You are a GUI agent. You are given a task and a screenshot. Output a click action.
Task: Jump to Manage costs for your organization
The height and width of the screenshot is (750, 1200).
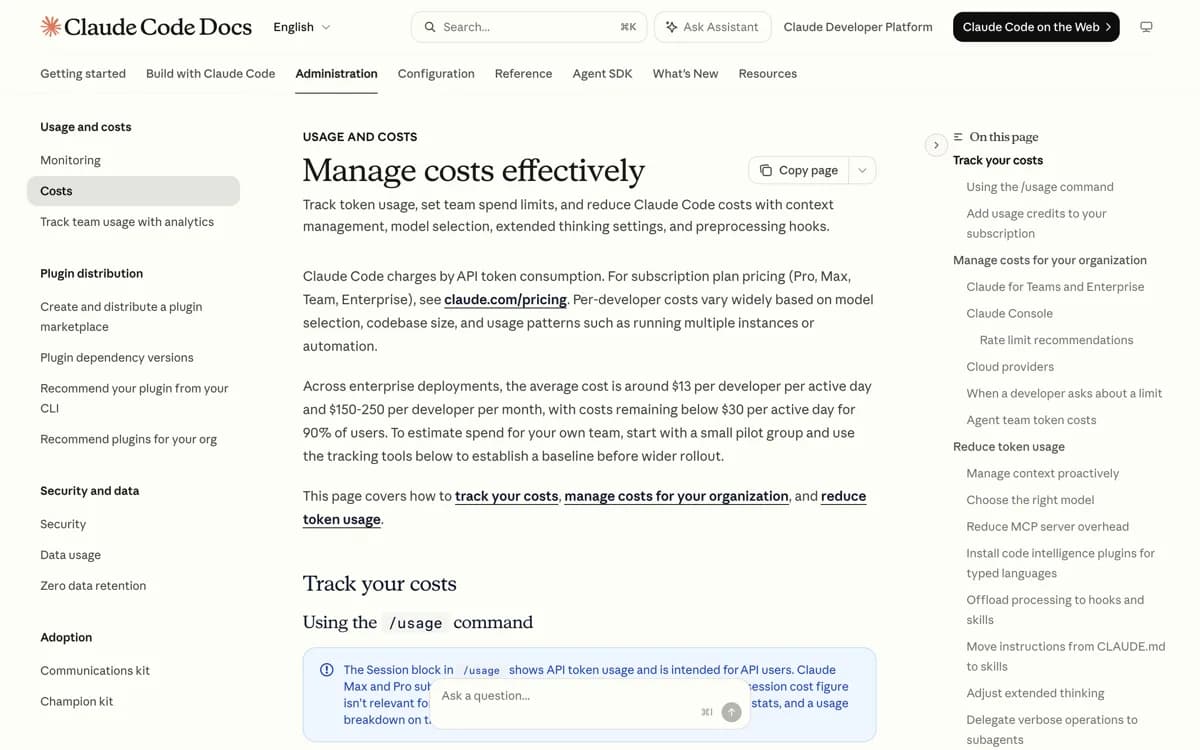click(x=1050, y=260)
